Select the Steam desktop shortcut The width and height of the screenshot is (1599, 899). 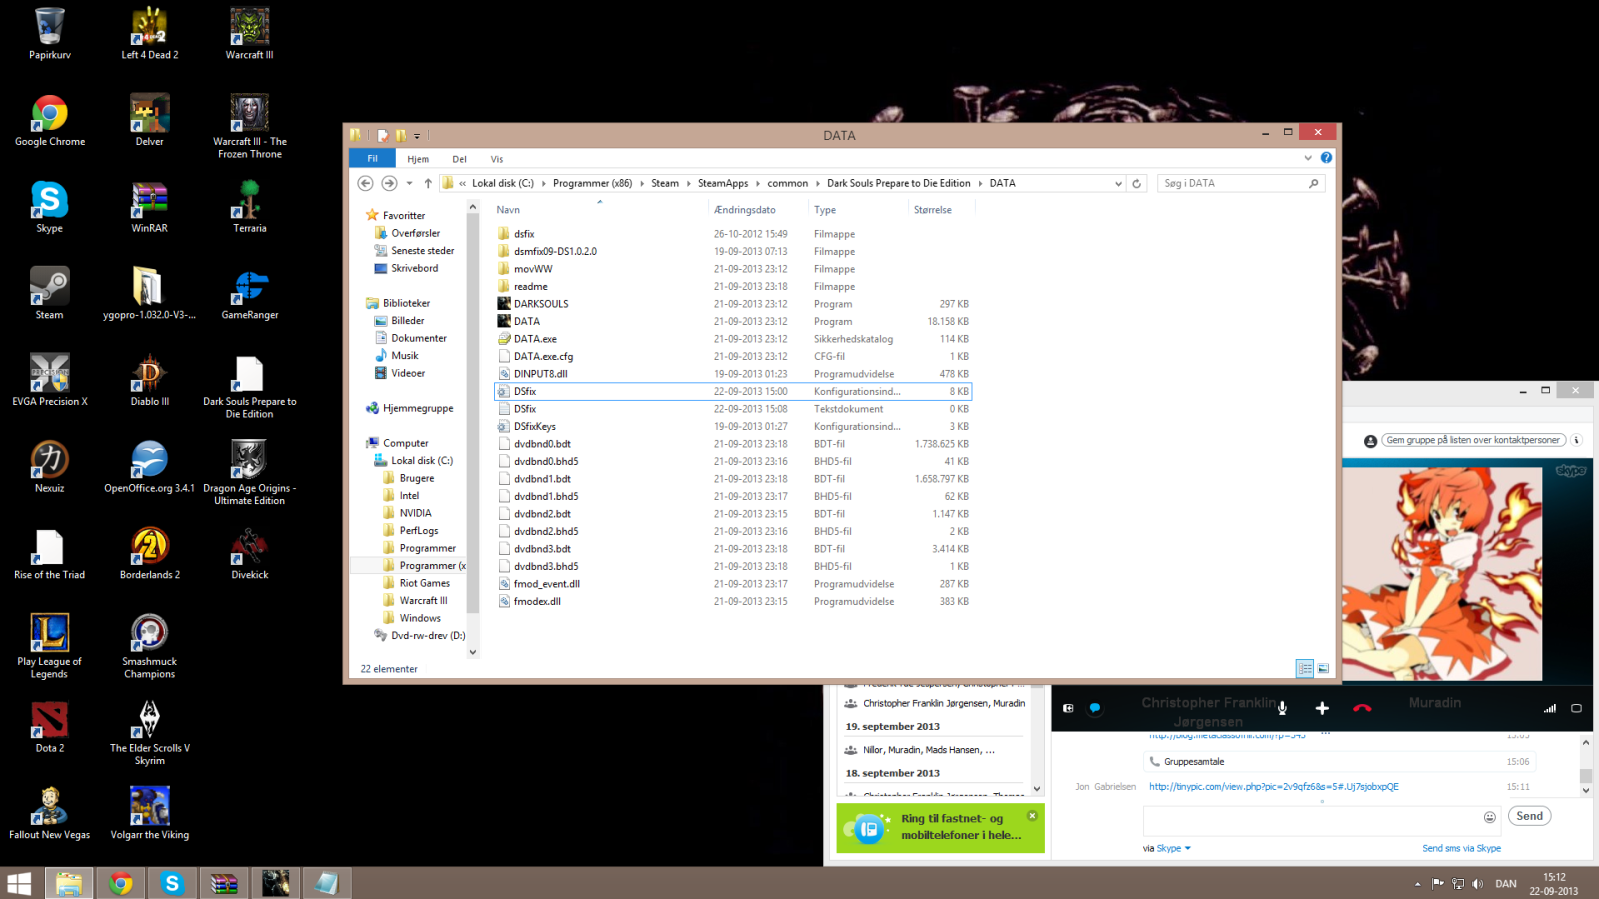coord(49,293)
